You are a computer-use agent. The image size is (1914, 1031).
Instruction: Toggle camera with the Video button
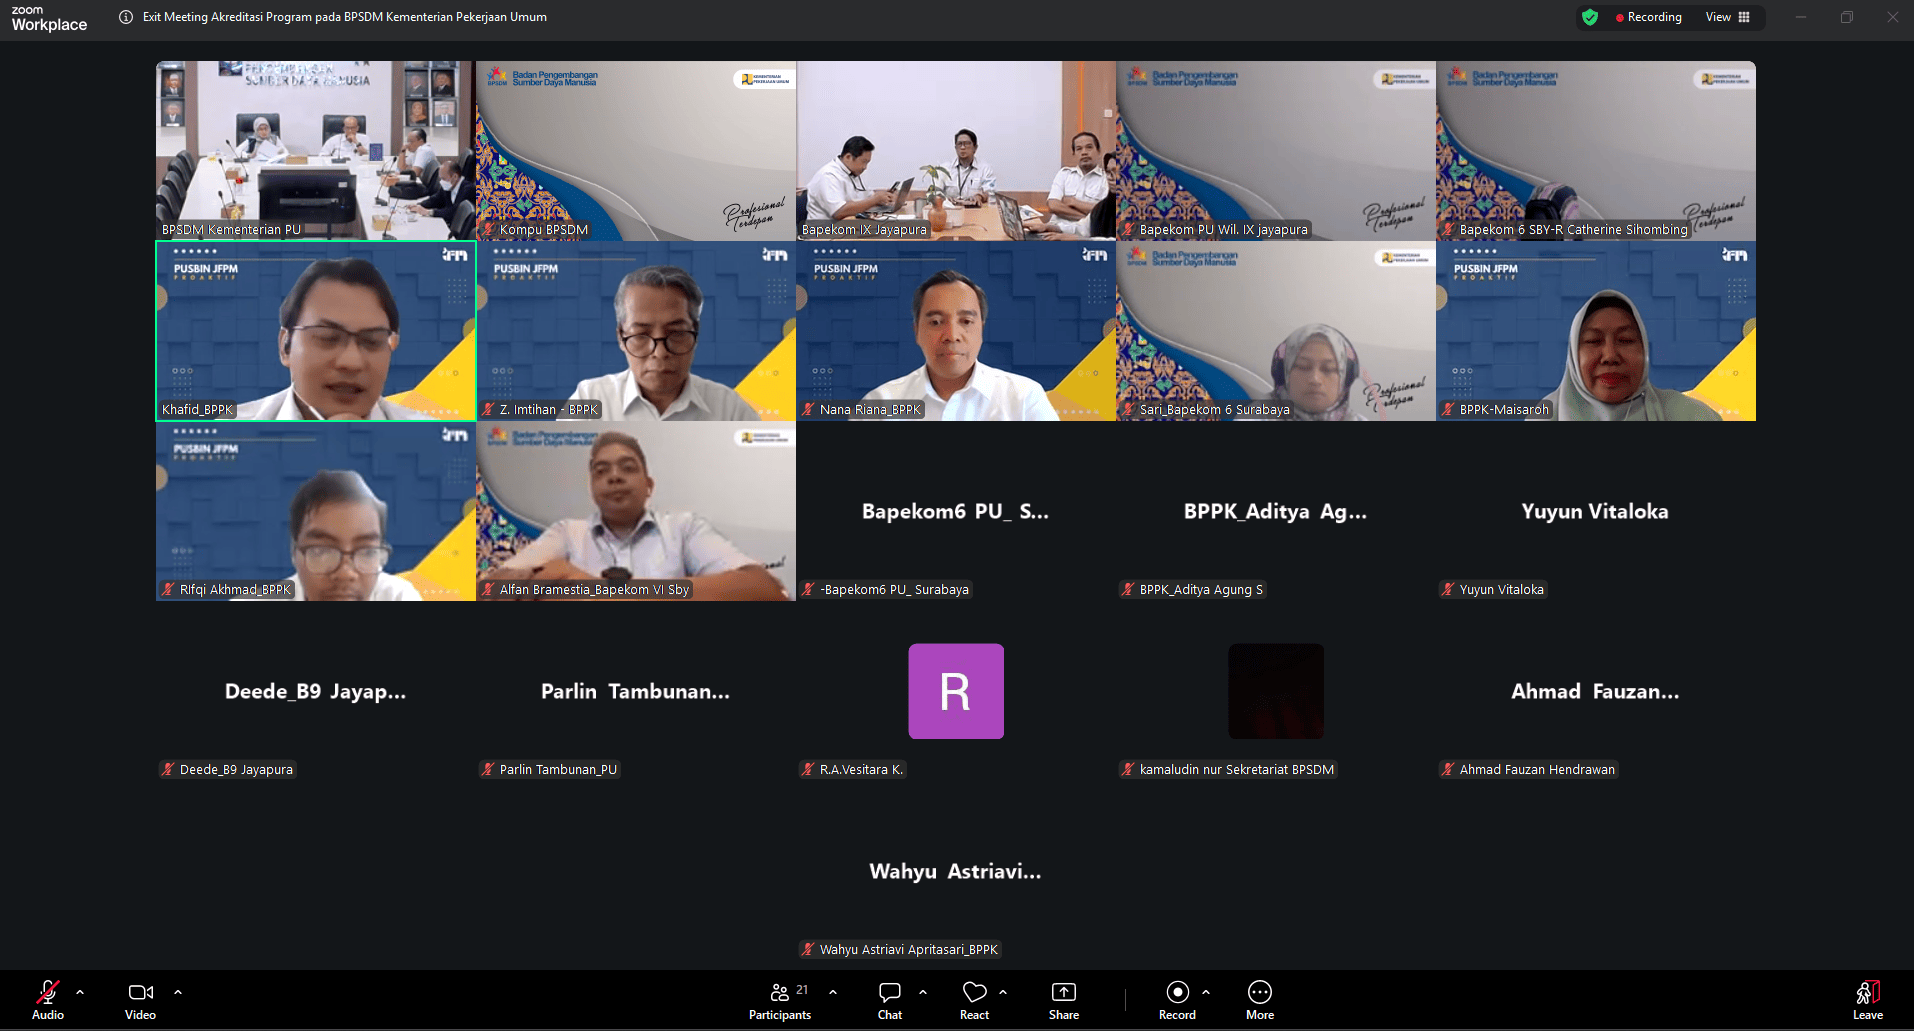point(140,1000)
